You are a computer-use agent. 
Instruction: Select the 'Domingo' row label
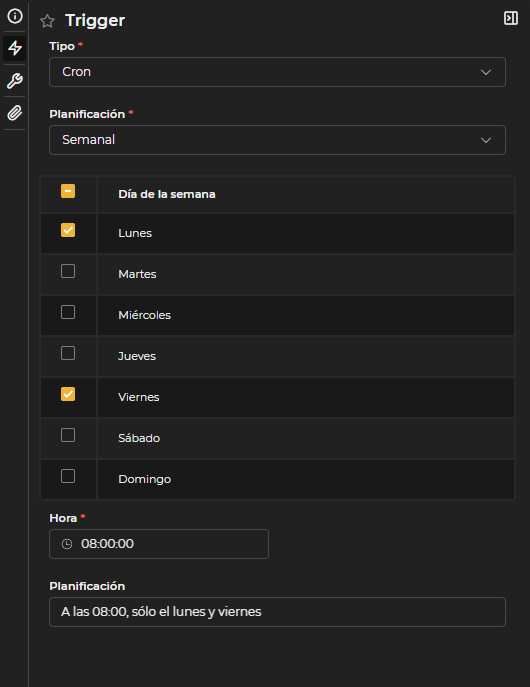(145, 479)
